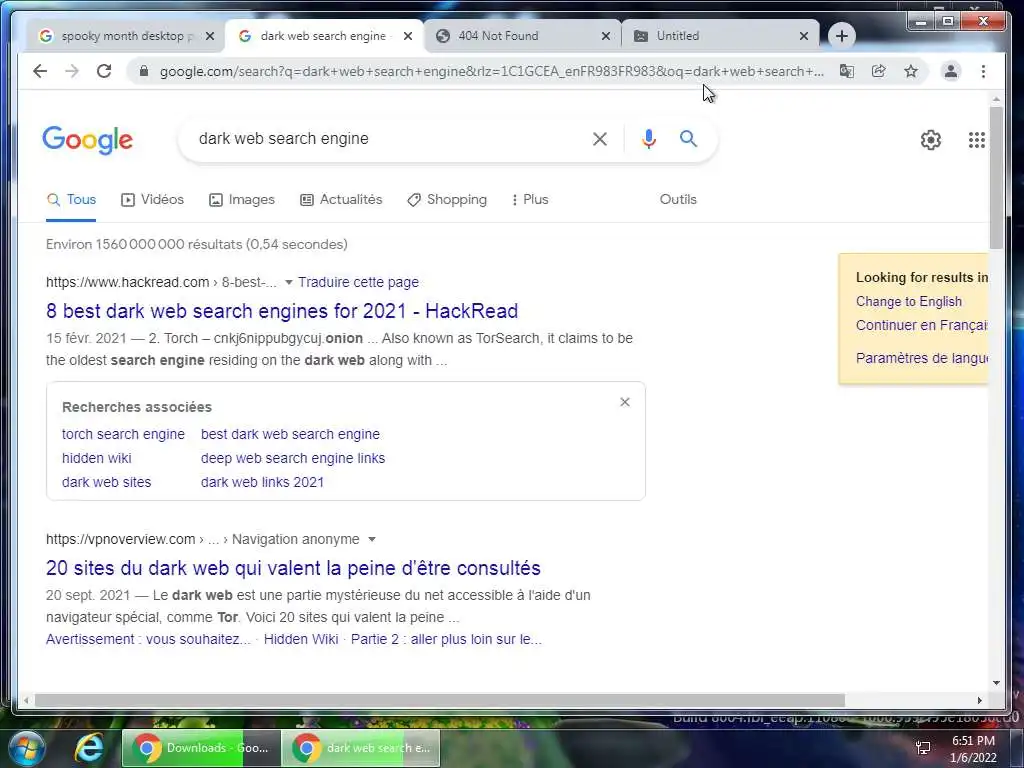The image size is (1024, 768).
Task: Open a new tab
Action: [x=842, y=36]
